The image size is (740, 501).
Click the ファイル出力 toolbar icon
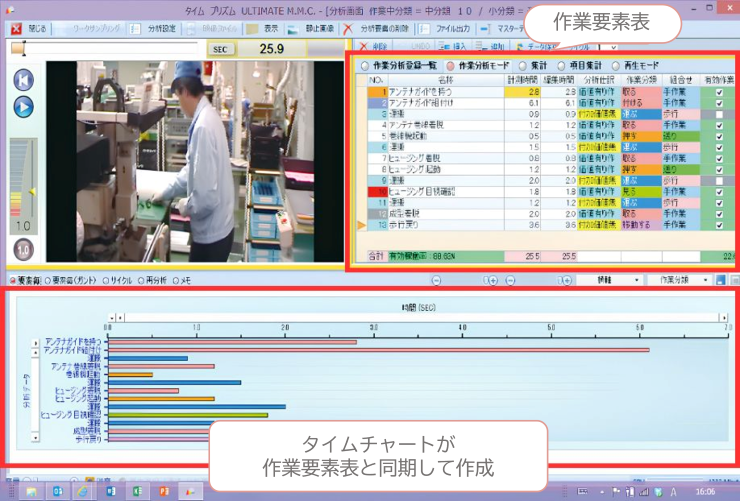(x=424, y=29)
